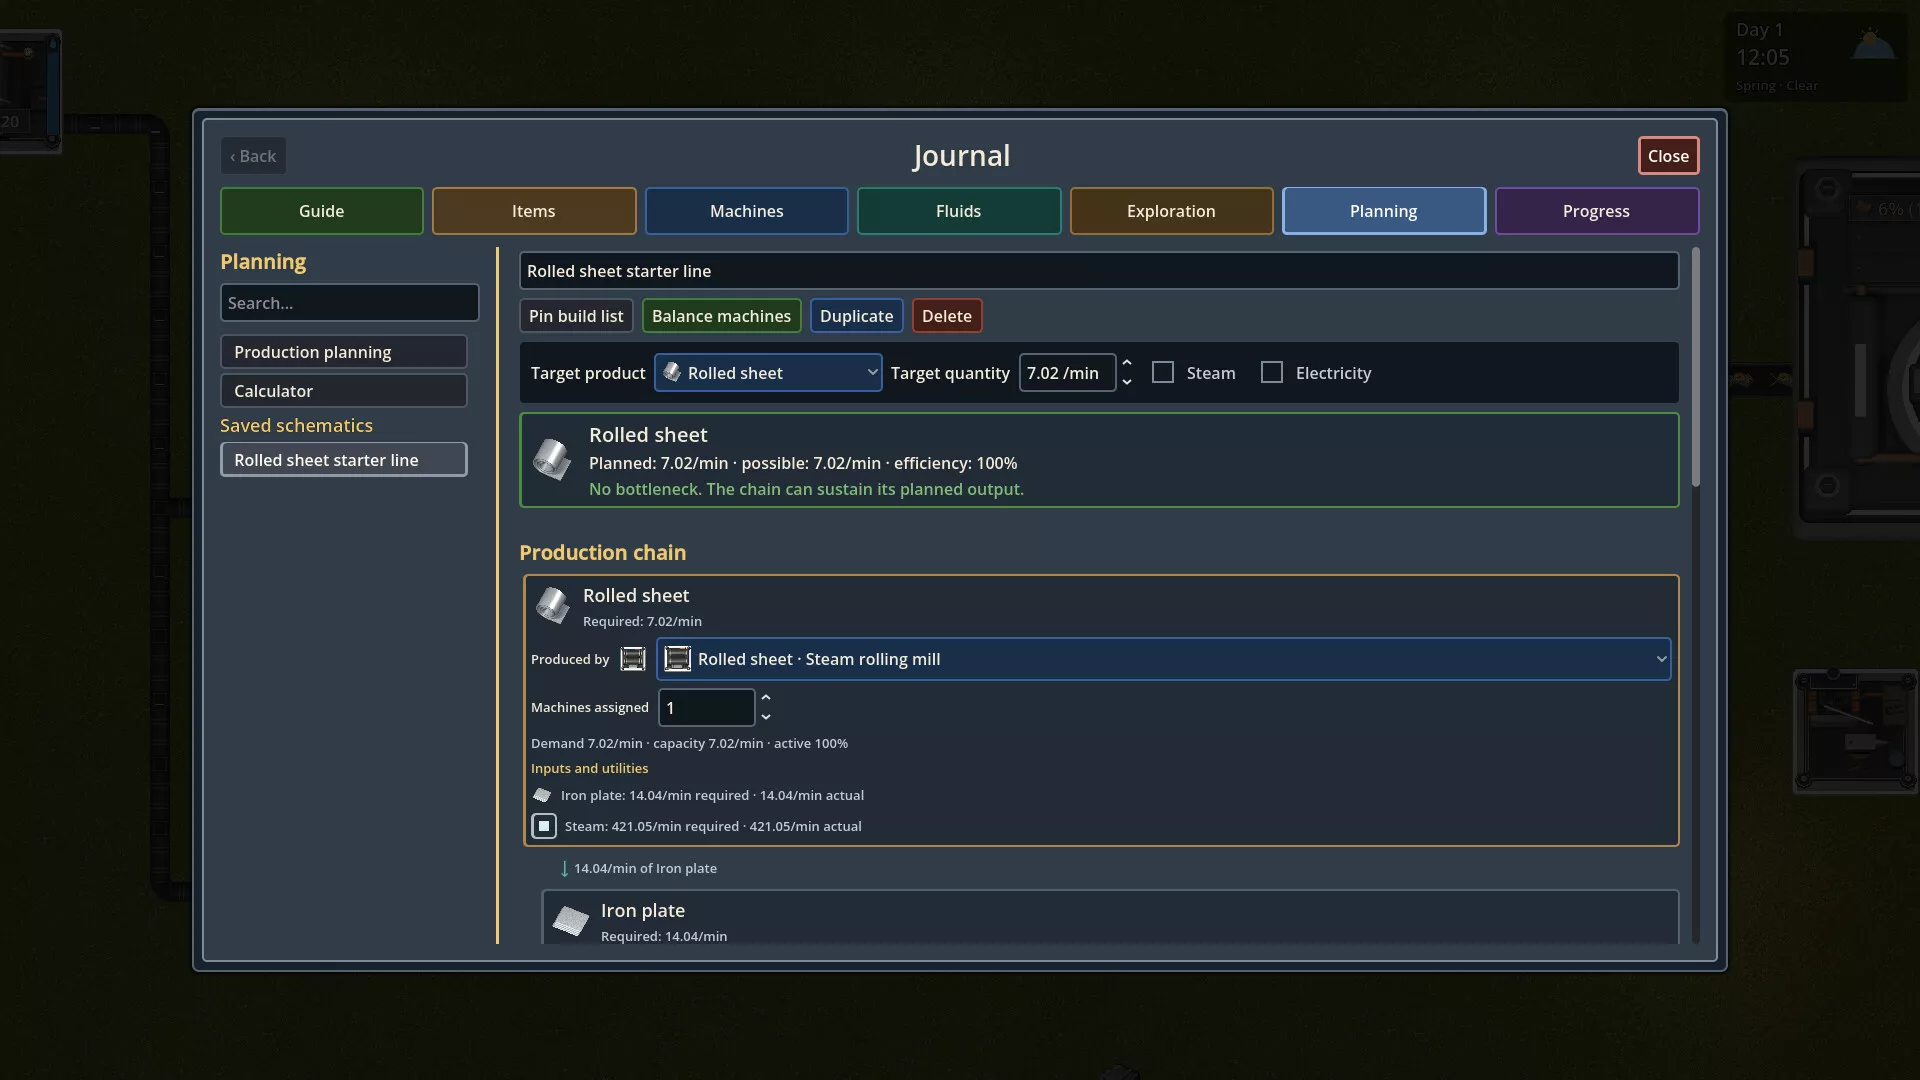Increase the target quantity with up arrow
1920x1080 pixels.
(x=1127, y=363)
